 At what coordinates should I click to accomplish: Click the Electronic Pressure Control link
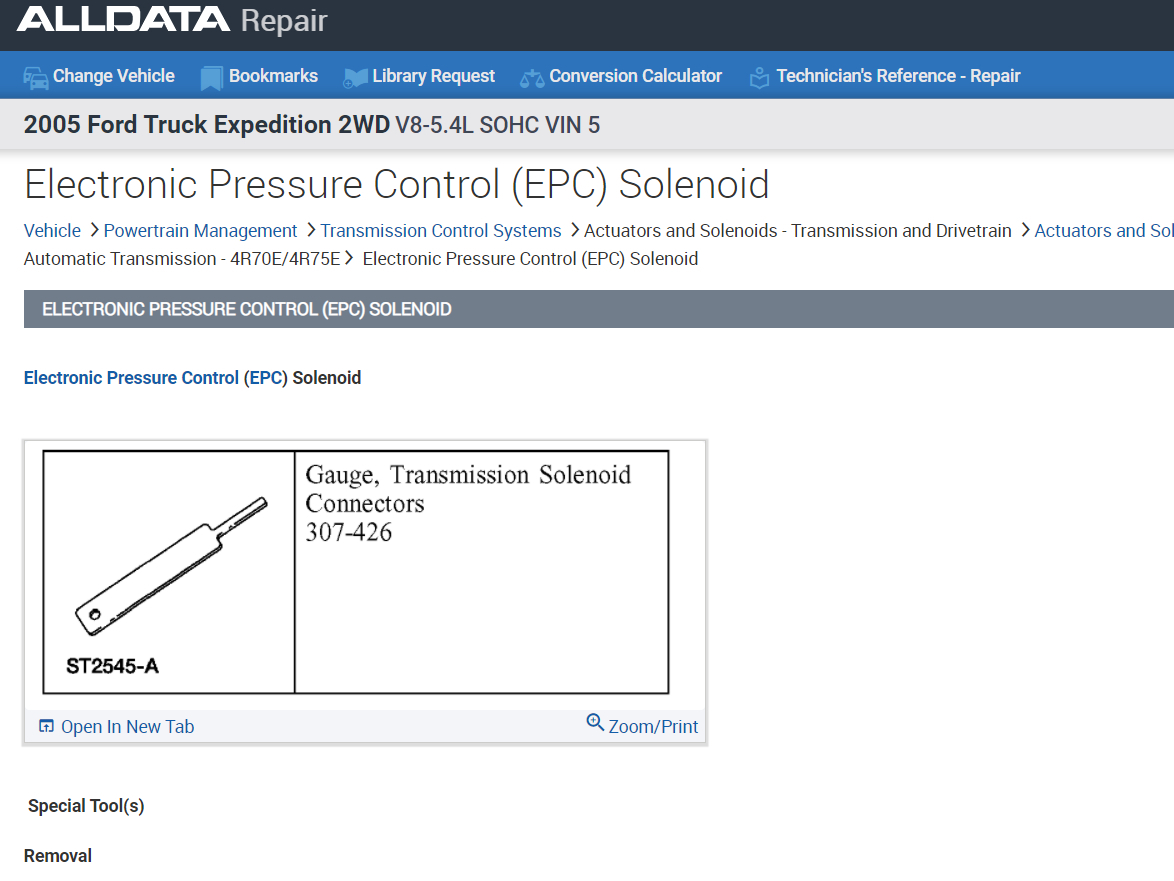tap(131, 378)
